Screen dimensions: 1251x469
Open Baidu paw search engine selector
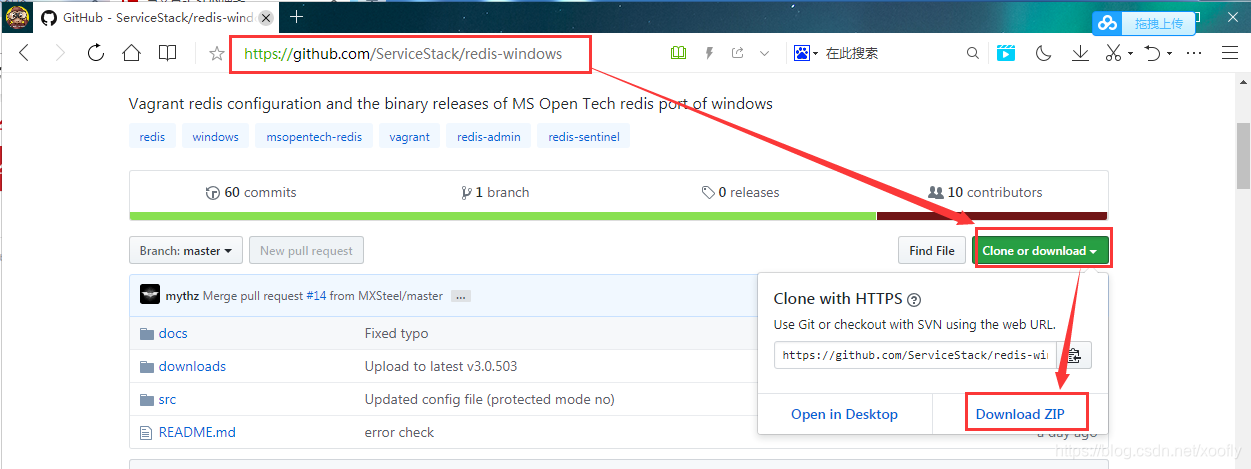click(806, 54)
